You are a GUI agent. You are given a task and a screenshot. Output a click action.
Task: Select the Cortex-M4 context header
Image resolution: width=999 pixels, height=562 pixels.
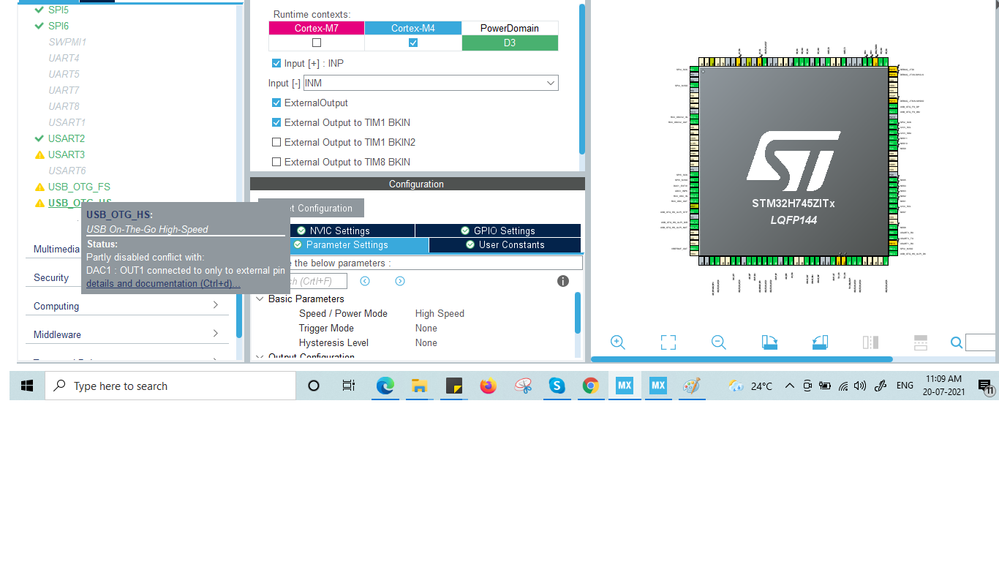coord(413,28)
